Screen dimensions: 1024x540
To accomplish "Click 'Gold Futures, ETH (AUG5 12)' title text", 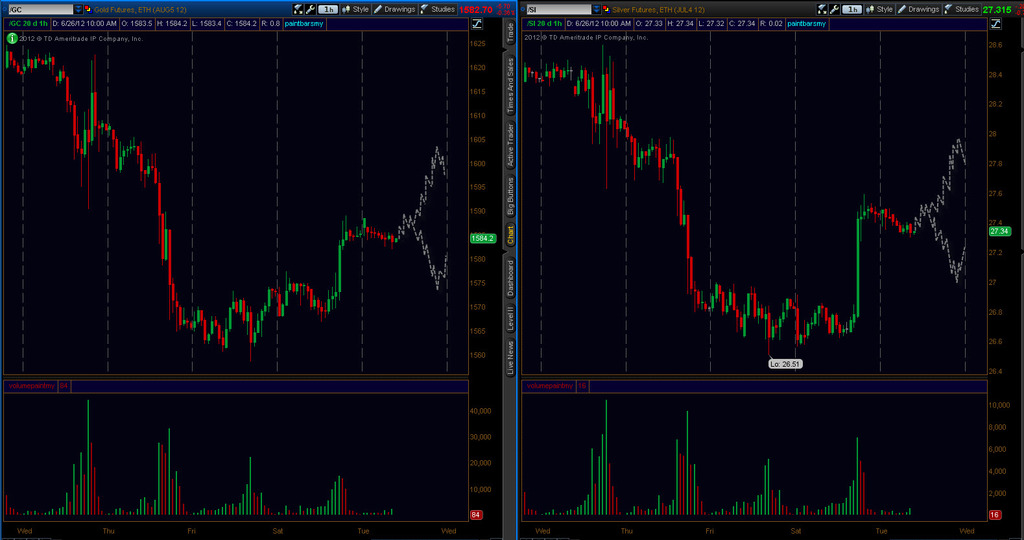I will click(x=140, y=10).
